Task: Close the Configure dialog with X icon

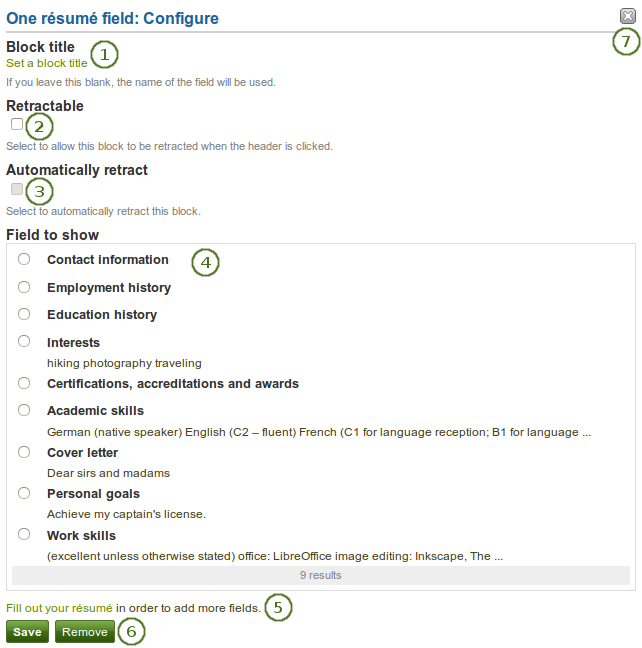Action: click(x=626, y=16)
